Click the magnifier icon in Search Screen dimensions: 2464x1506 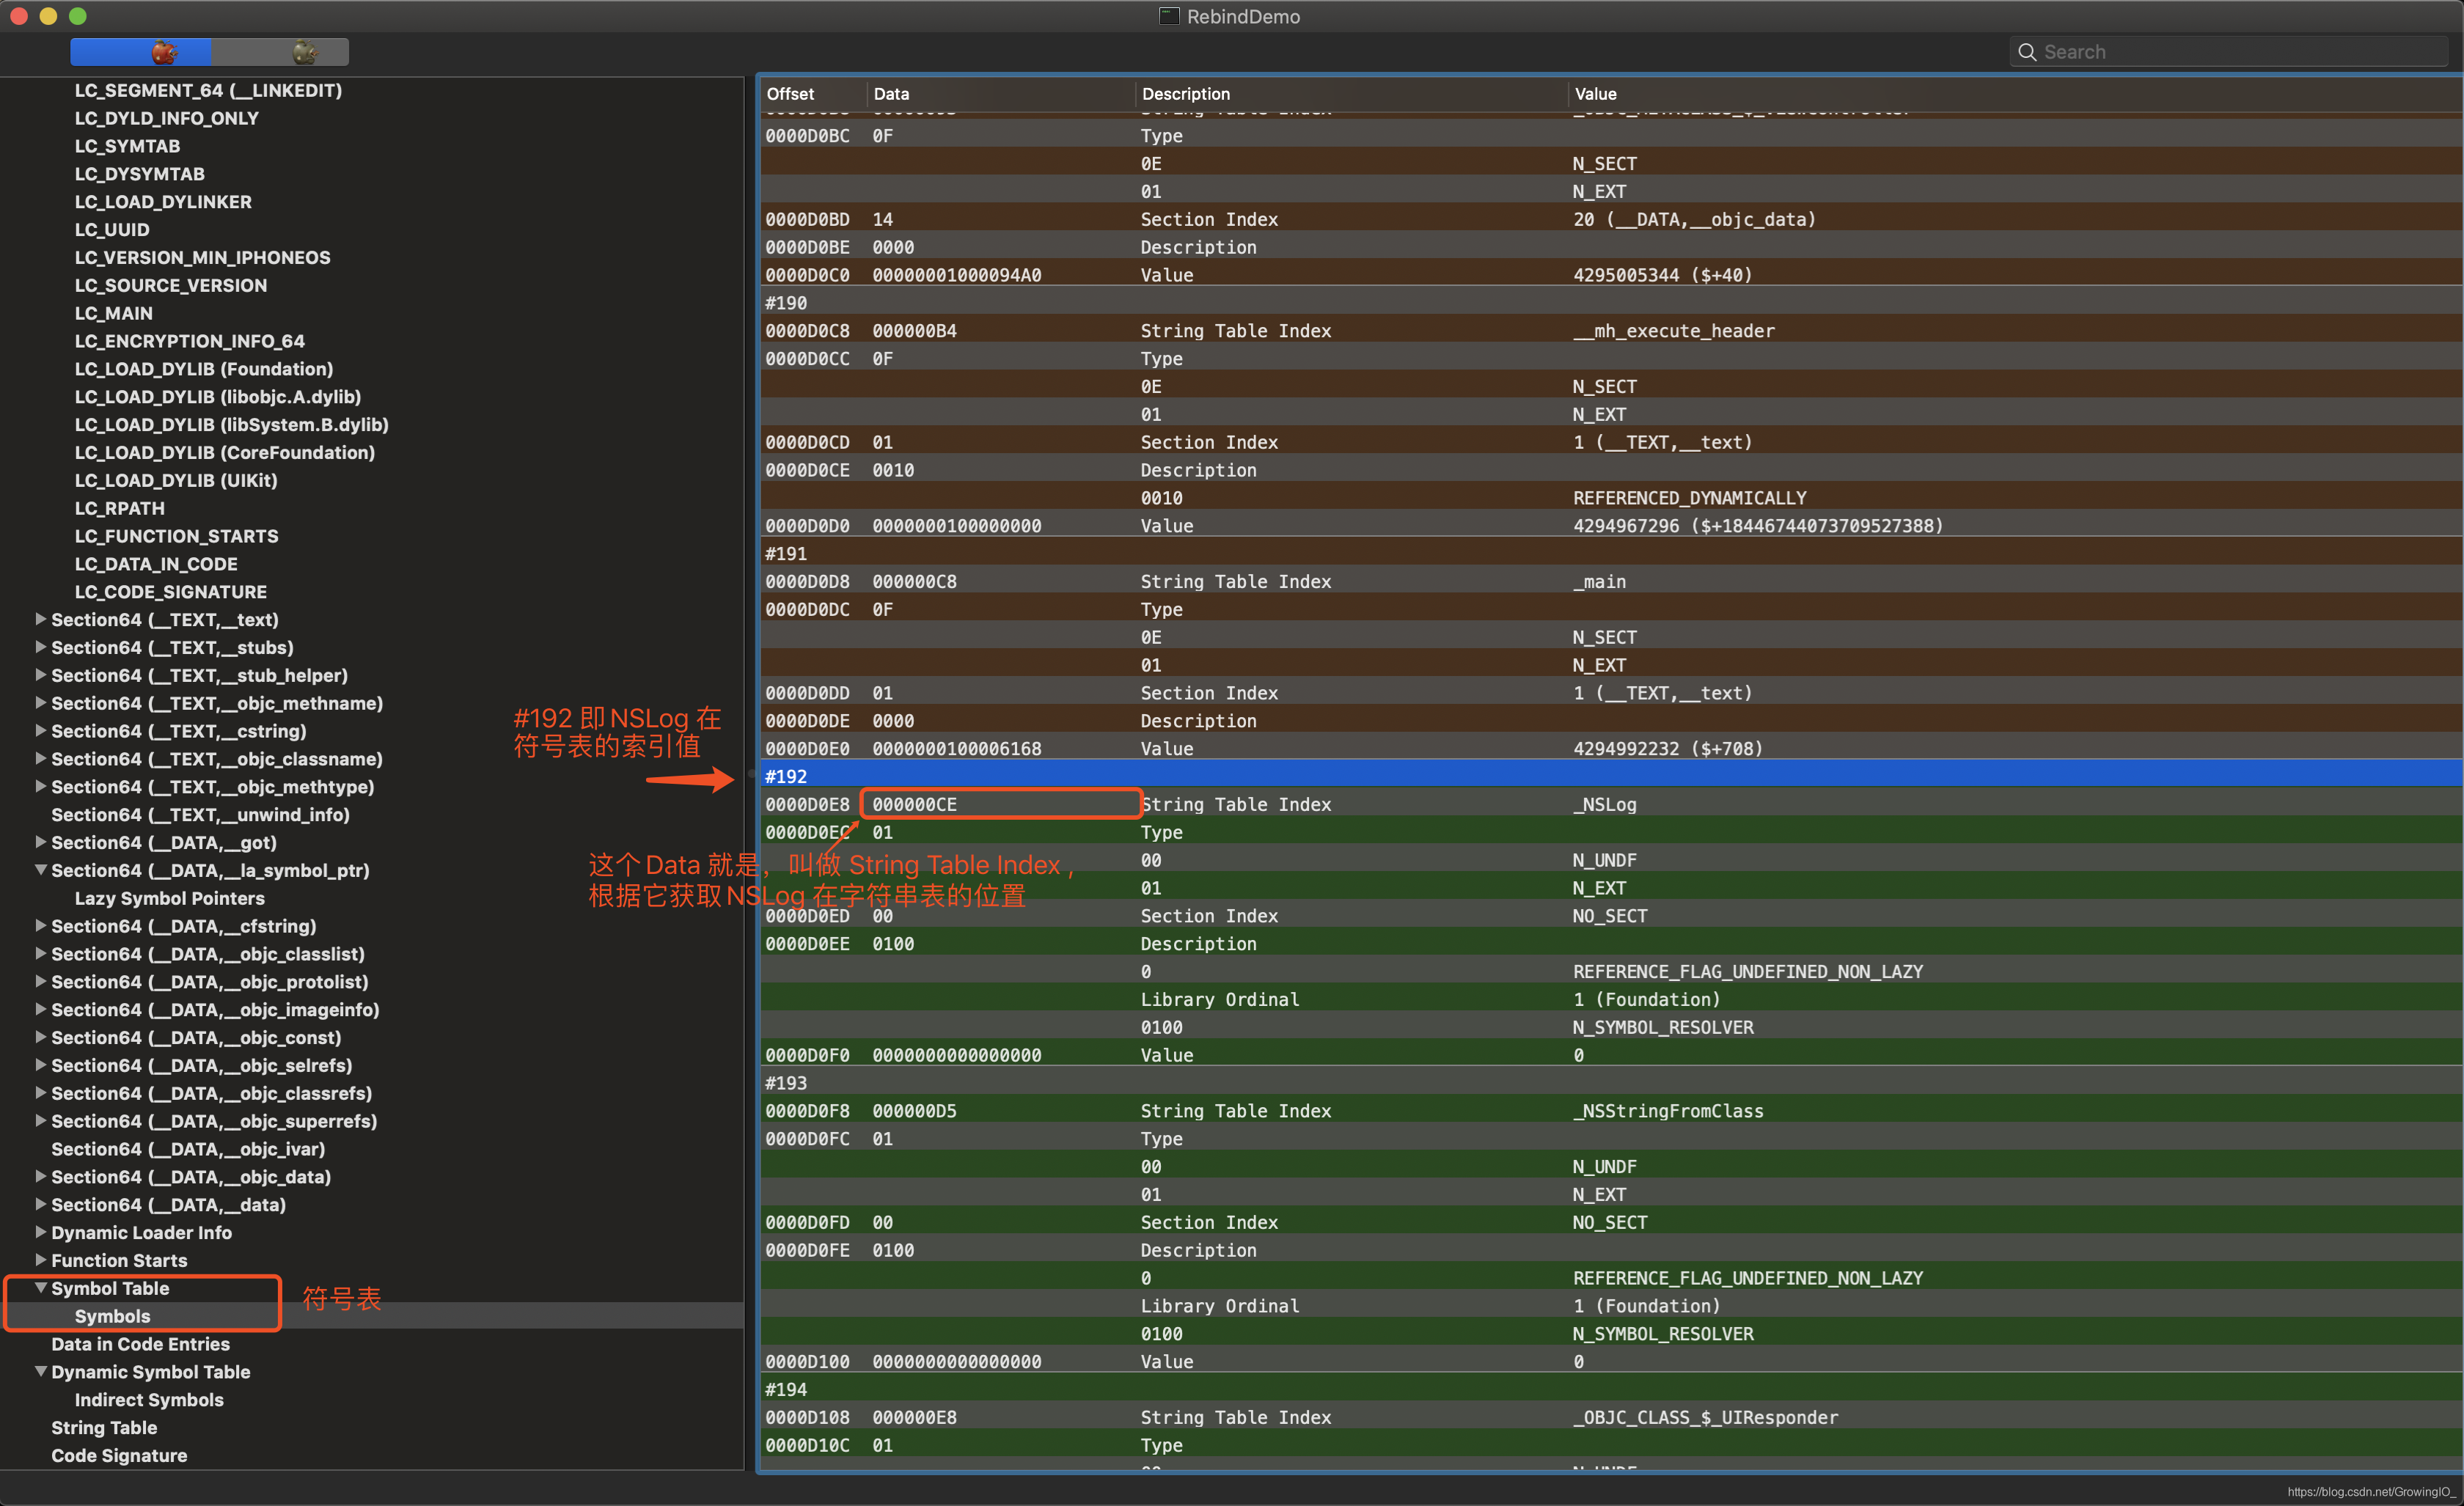[x=2027, y=52]
